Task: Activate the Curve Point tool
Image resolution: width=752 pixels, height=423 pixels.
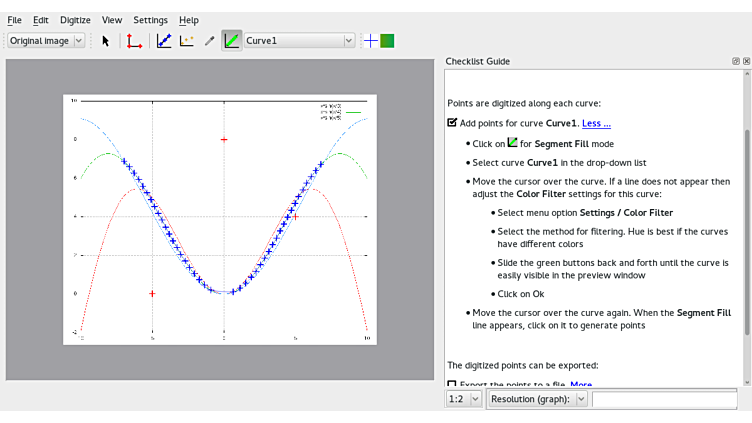Action: point(164,41)
